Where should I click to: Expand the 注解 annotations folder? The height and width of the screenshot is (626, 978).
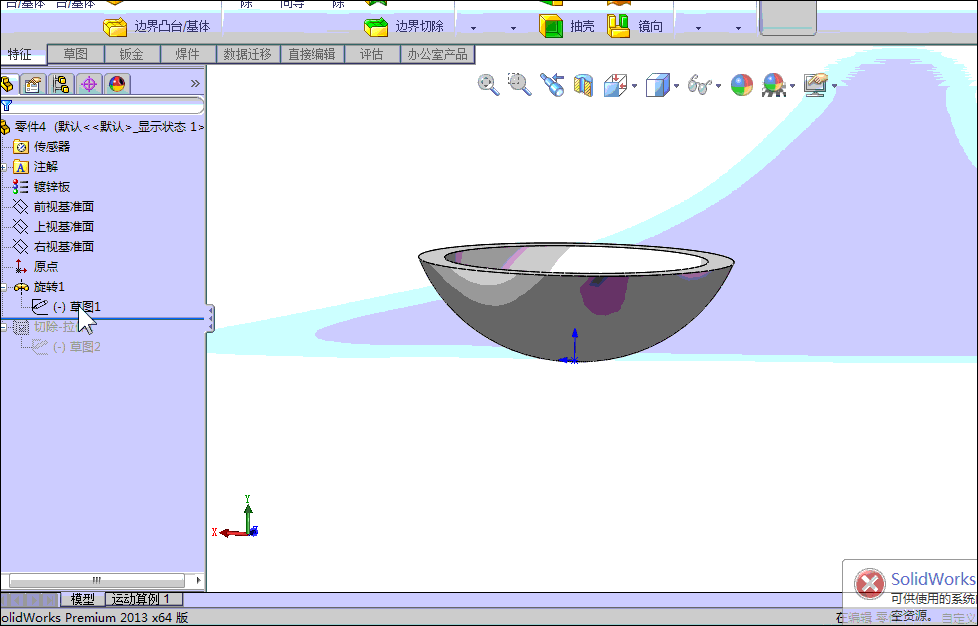point(4,167)
